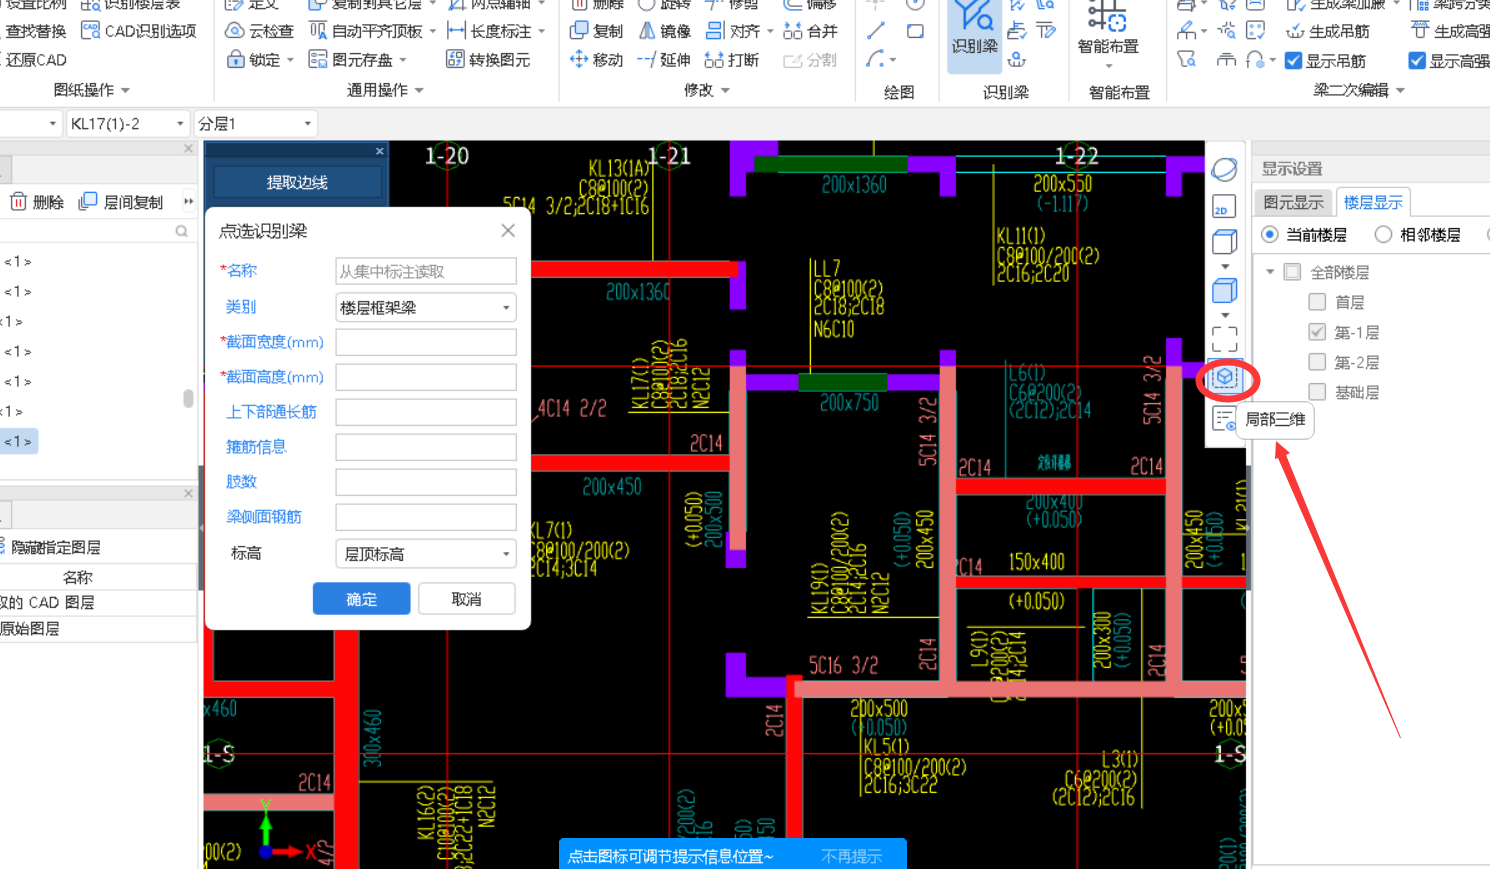1490x869 pixels.
Task: Click the 取消 cancel button
Action: pos(466,599)
